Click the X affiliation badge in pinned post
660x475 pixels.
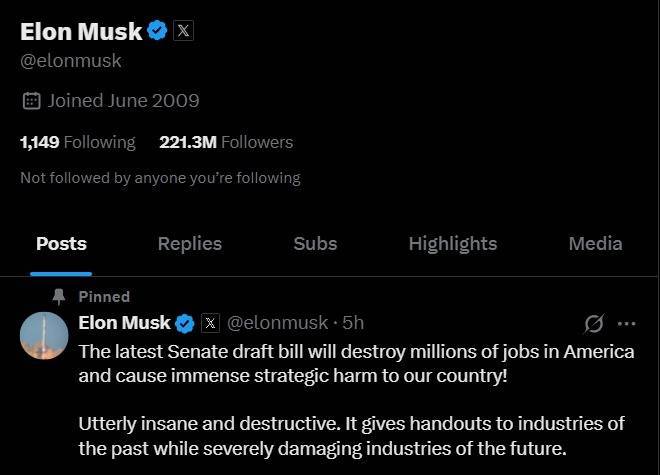[210, 323]
